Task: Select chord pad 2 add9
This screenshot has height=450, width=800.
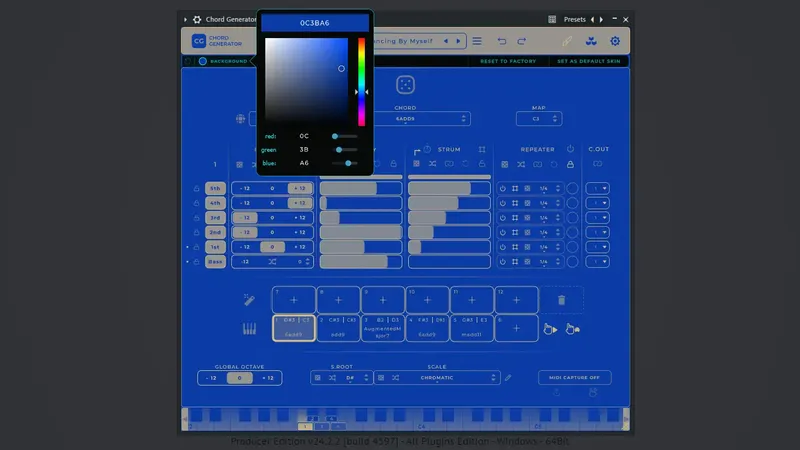Action: (338, 328)
